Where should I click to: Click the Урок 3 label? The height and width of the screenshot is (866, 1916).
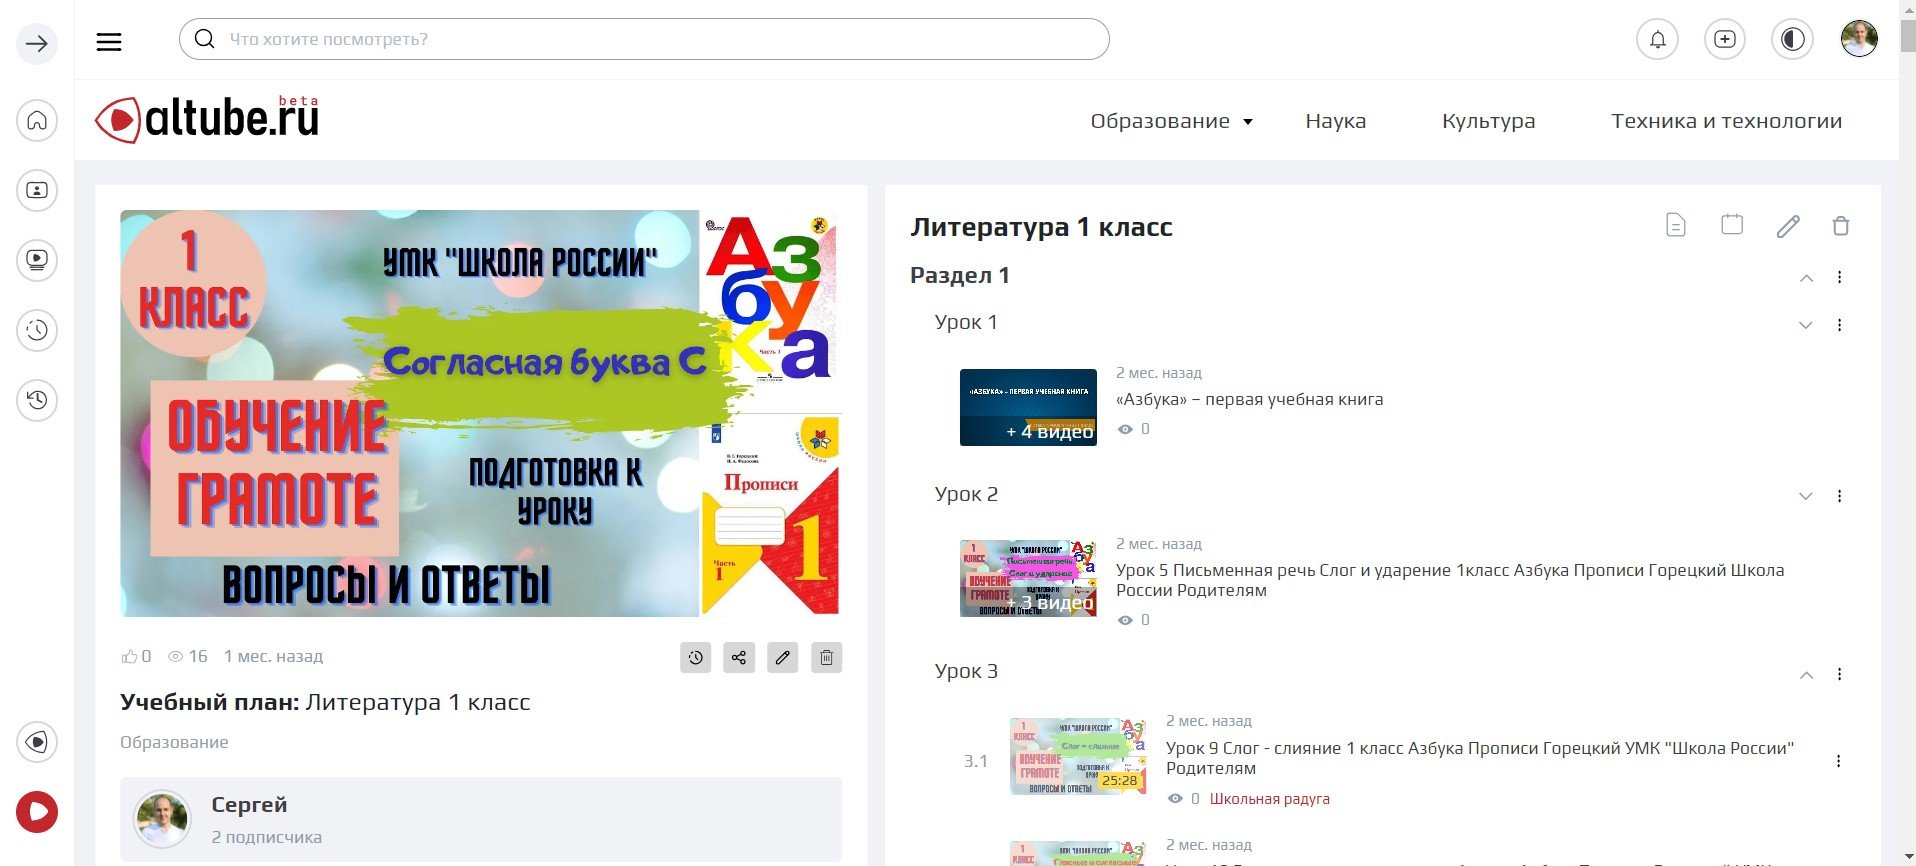(x=966, y=671)
